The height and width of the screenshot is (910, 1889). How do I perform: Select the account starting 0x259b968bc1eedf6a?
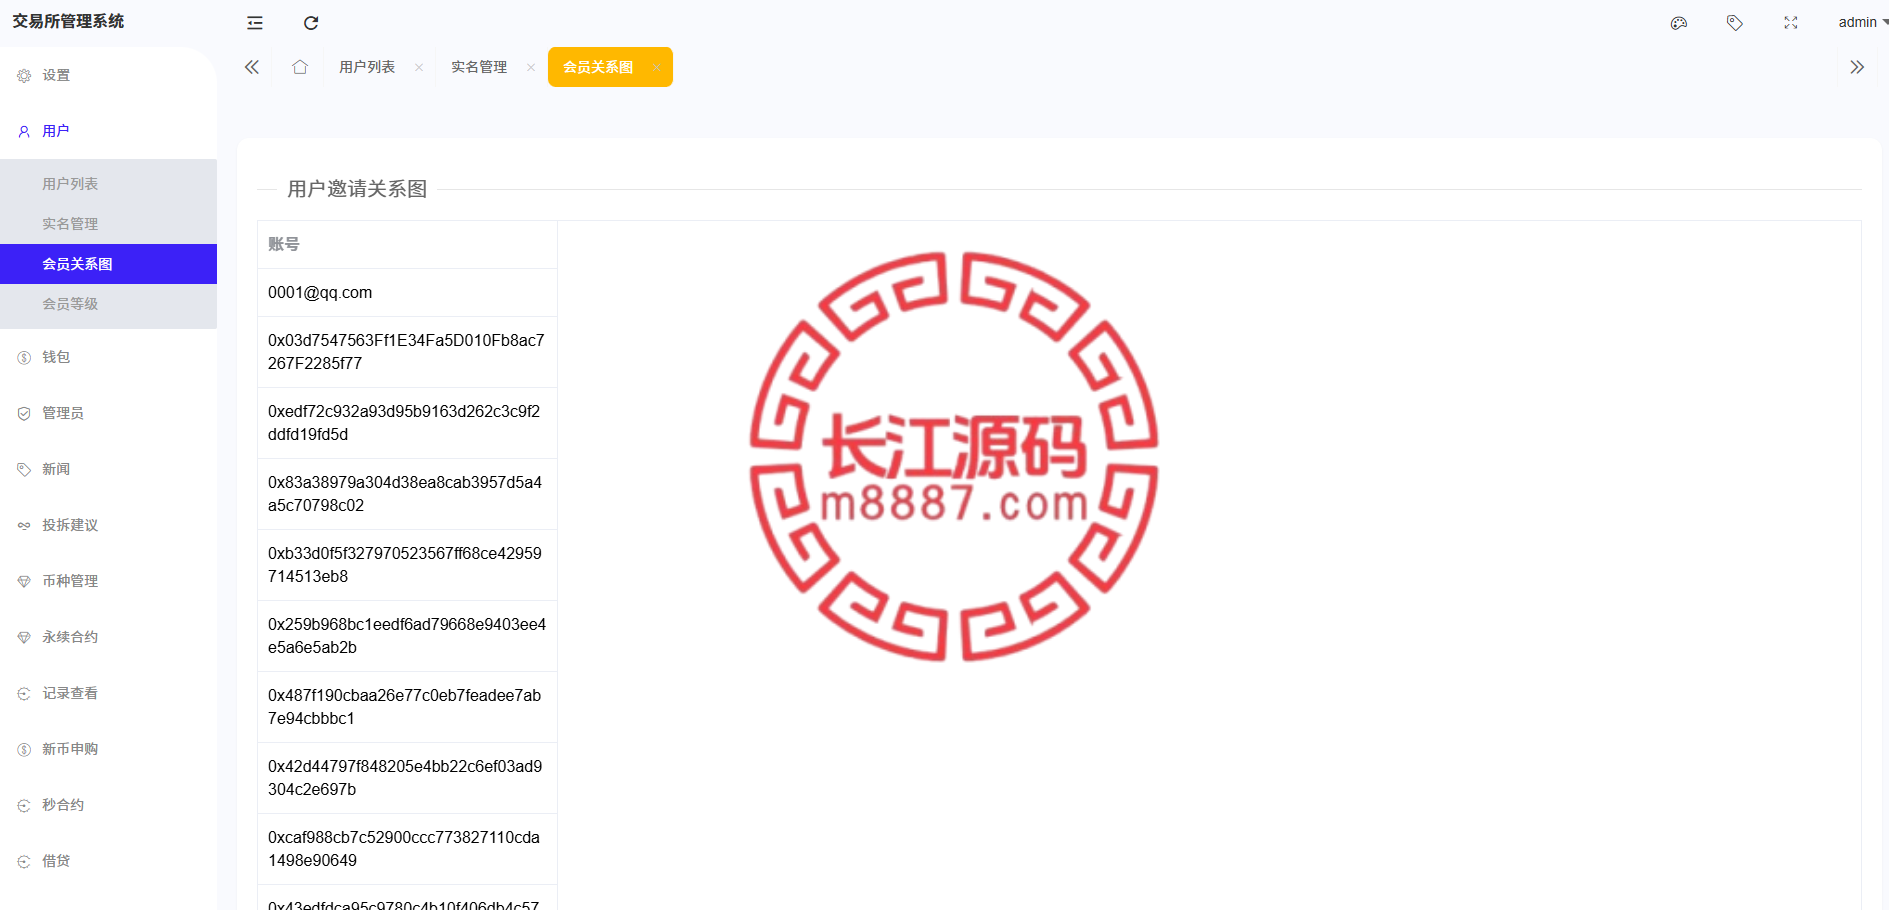[407, 636]
